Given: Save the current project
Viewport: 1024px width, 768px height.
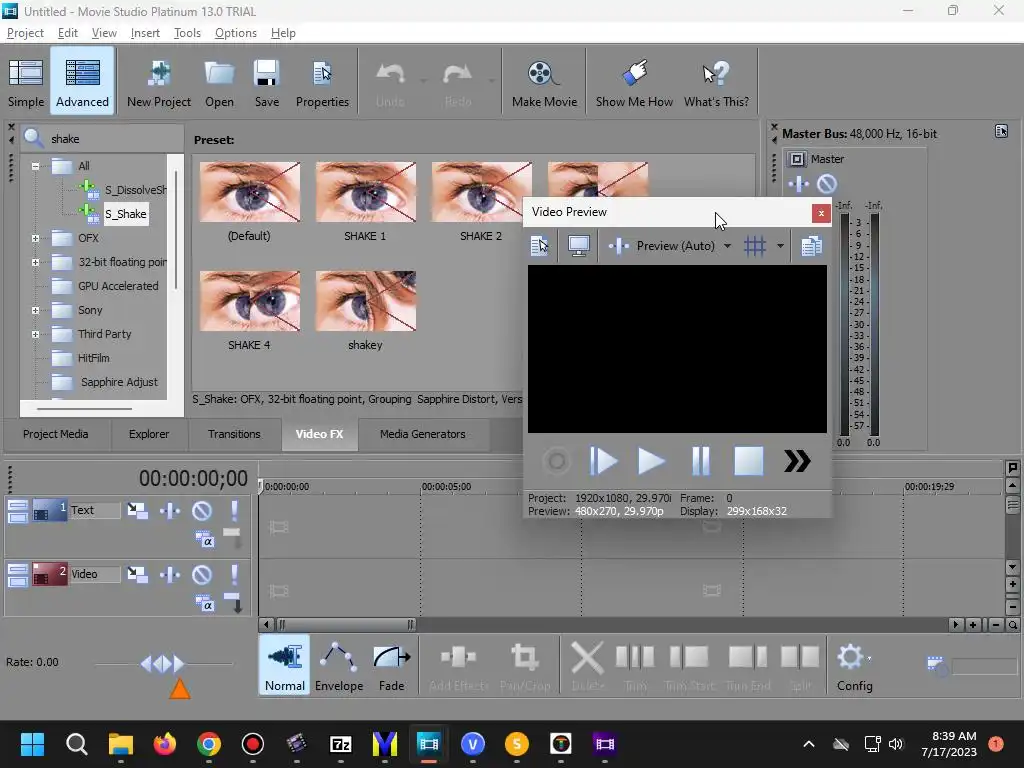Looking at the screenshot, I should coord(266,83).
